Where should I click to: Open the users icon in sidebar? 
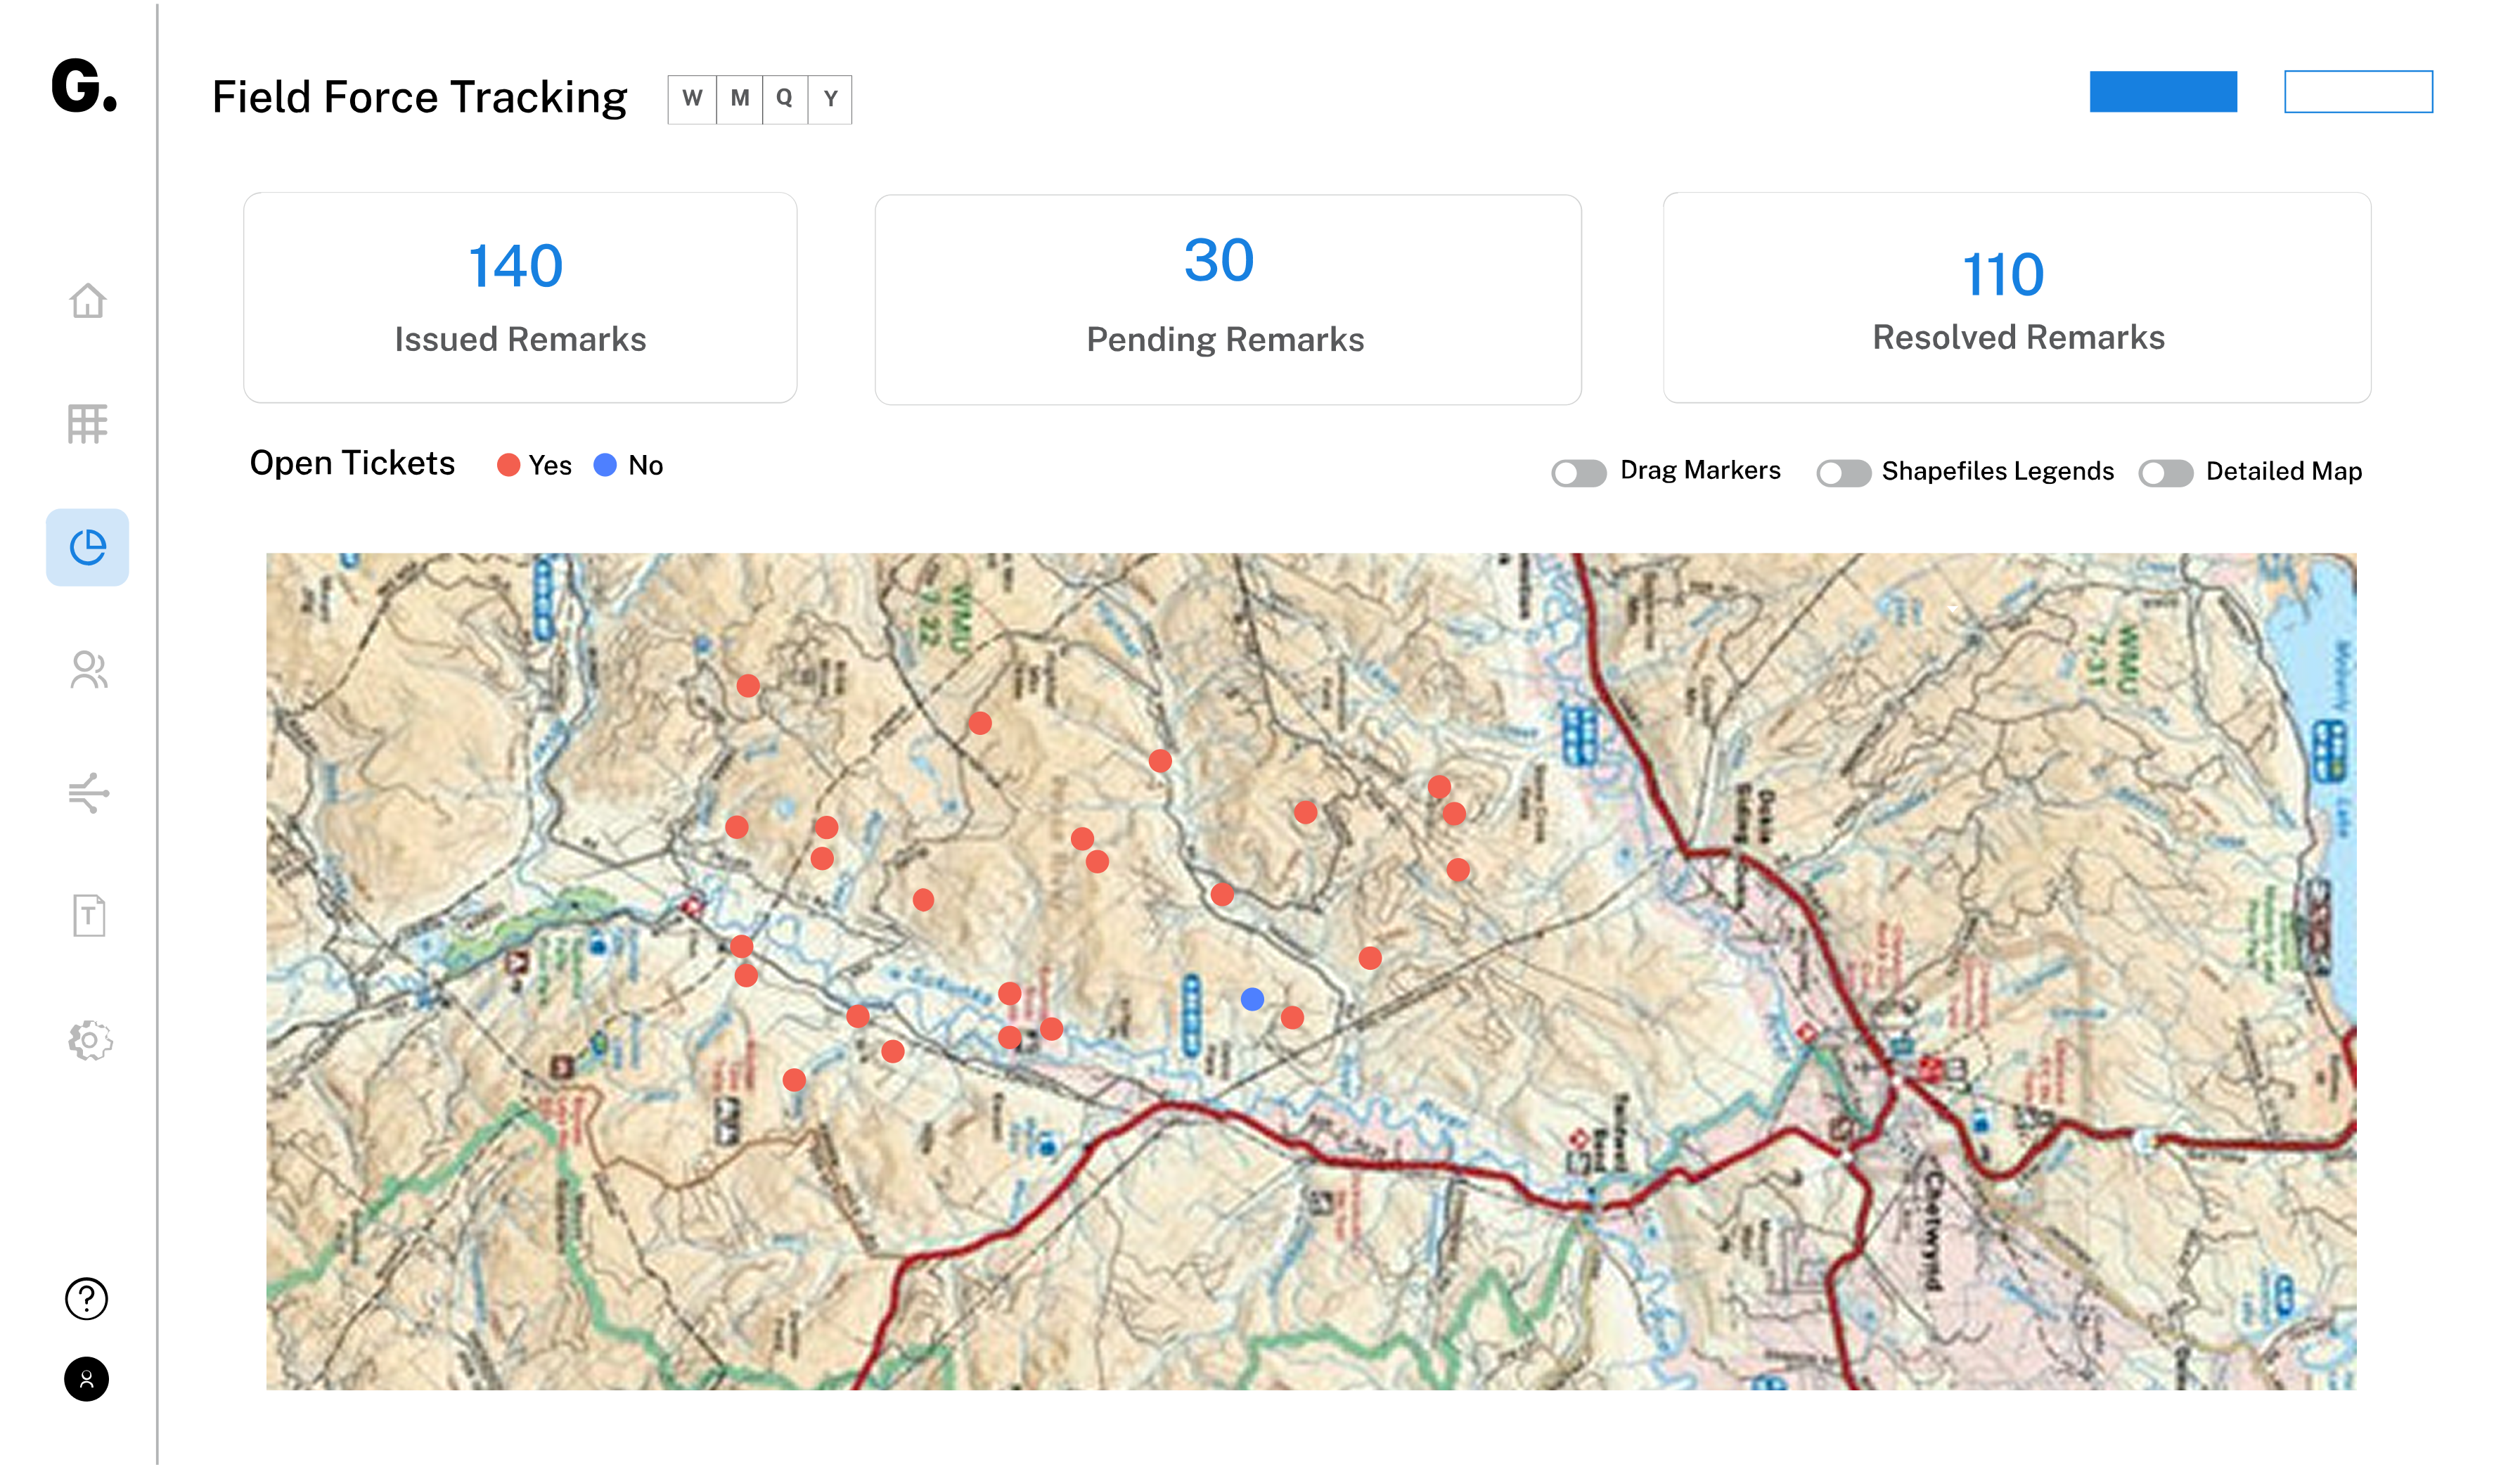click(x=88, y=670)
